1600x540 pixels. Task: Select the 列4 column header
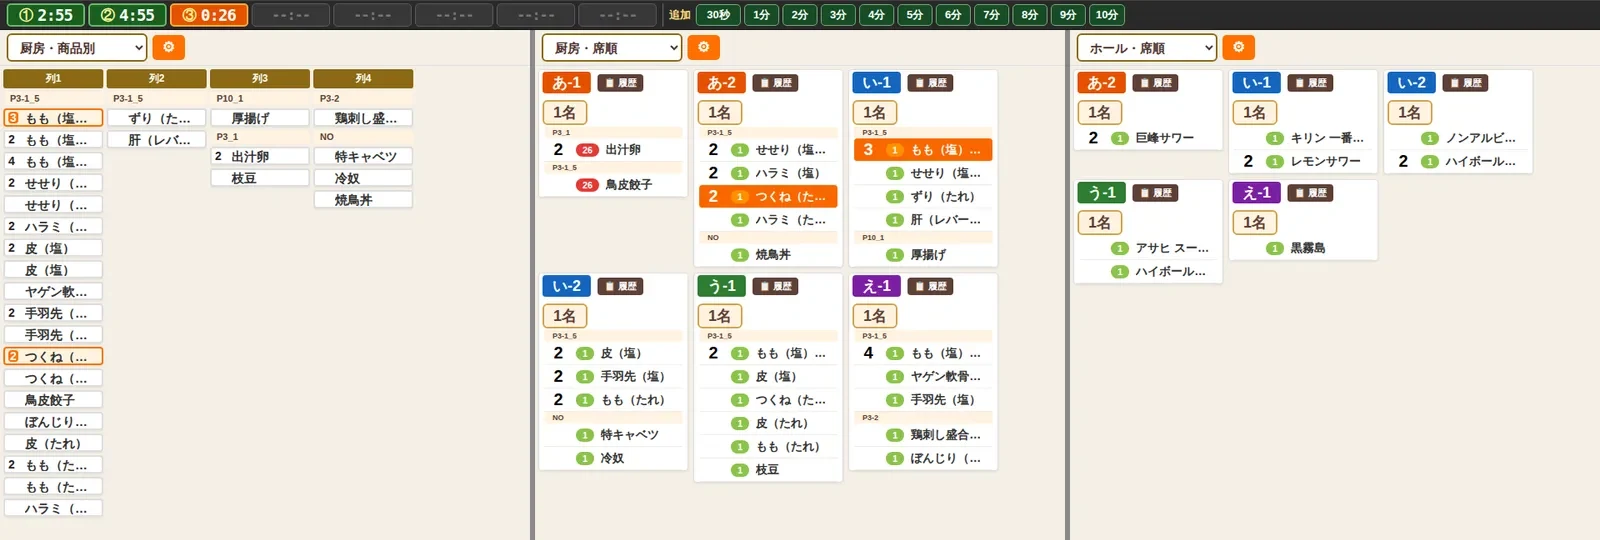click(x=363, y=78)
